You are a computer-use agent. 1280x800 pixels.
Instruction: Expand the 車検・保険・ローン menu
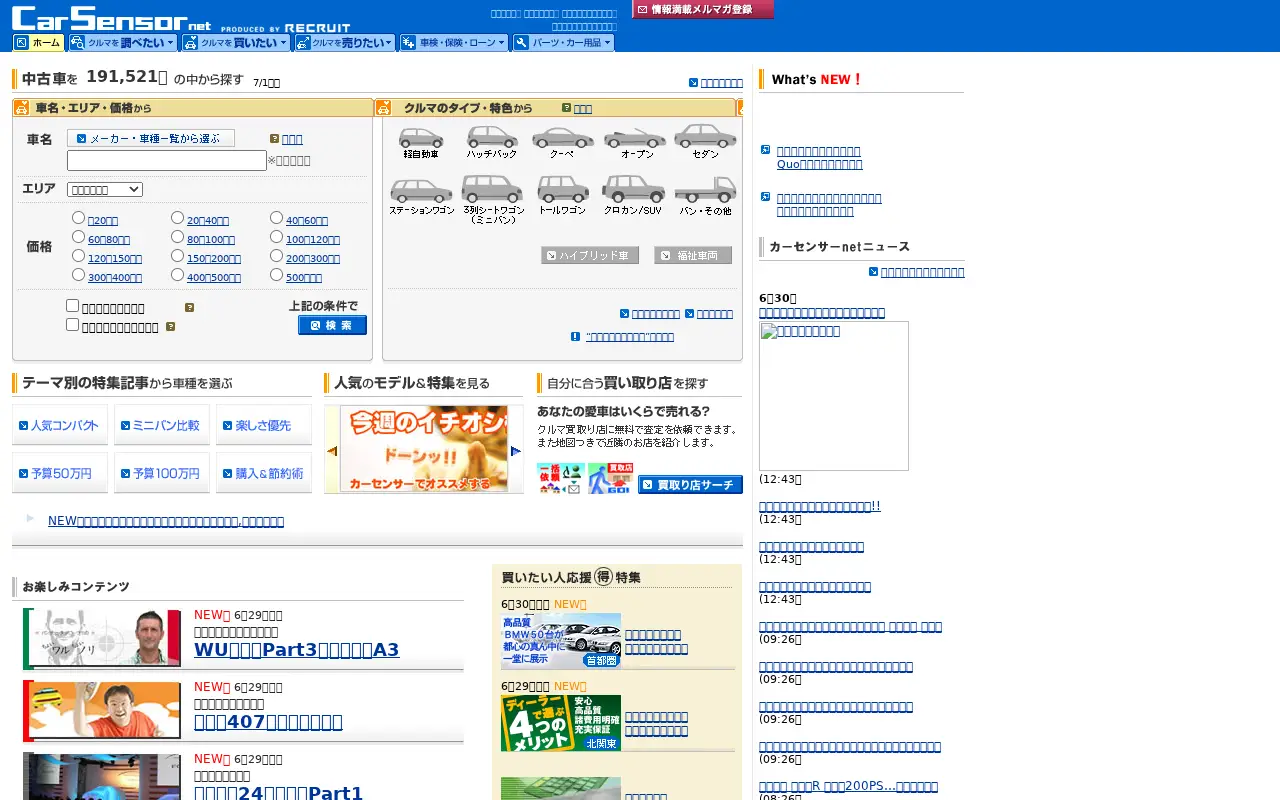[453, 43]
